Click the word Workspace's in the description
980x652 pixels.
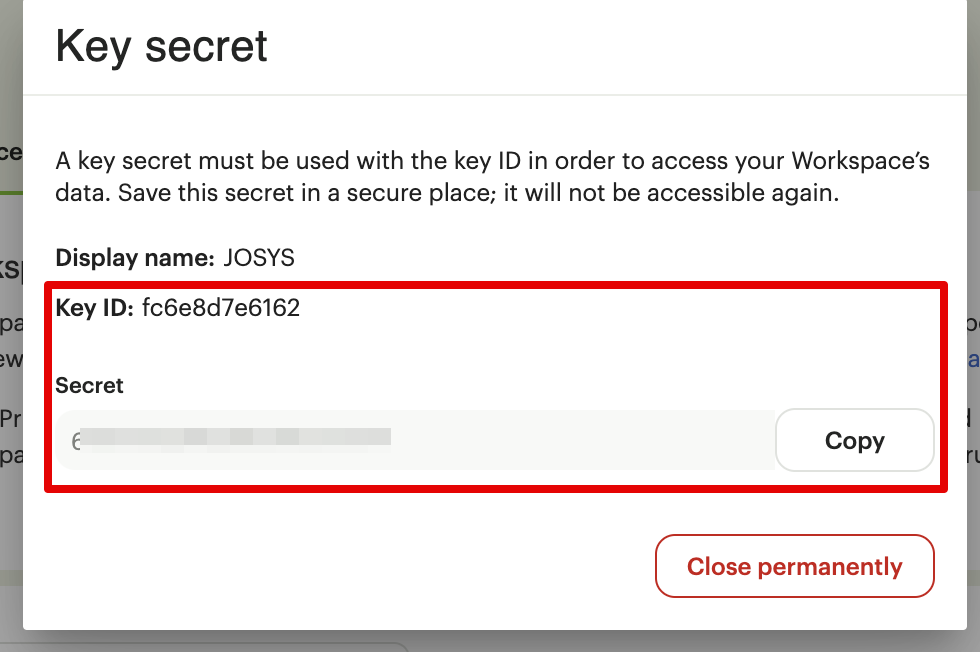click(x=860, y=161)
